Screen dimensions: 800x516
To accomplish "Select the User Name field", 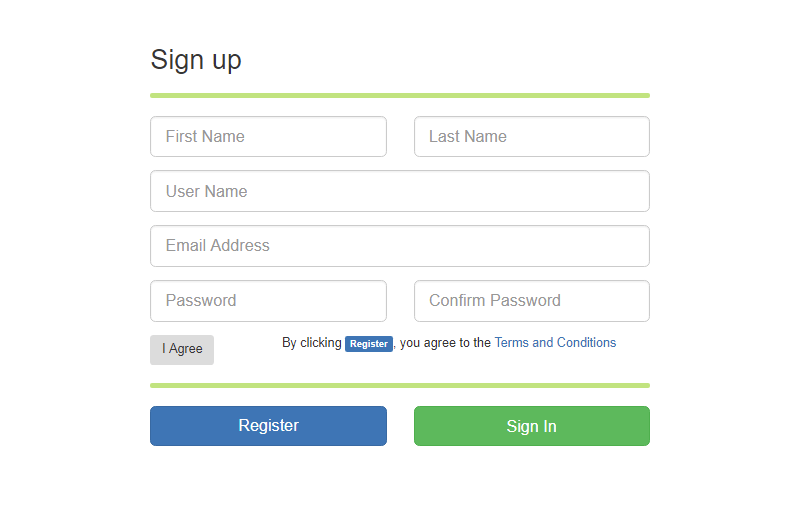I will 399,191.
